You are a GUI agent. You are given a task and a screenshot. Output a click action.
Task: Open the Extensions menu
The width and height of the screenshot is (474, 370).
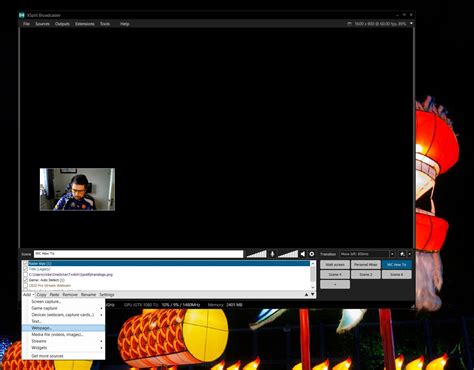point(85,24)
